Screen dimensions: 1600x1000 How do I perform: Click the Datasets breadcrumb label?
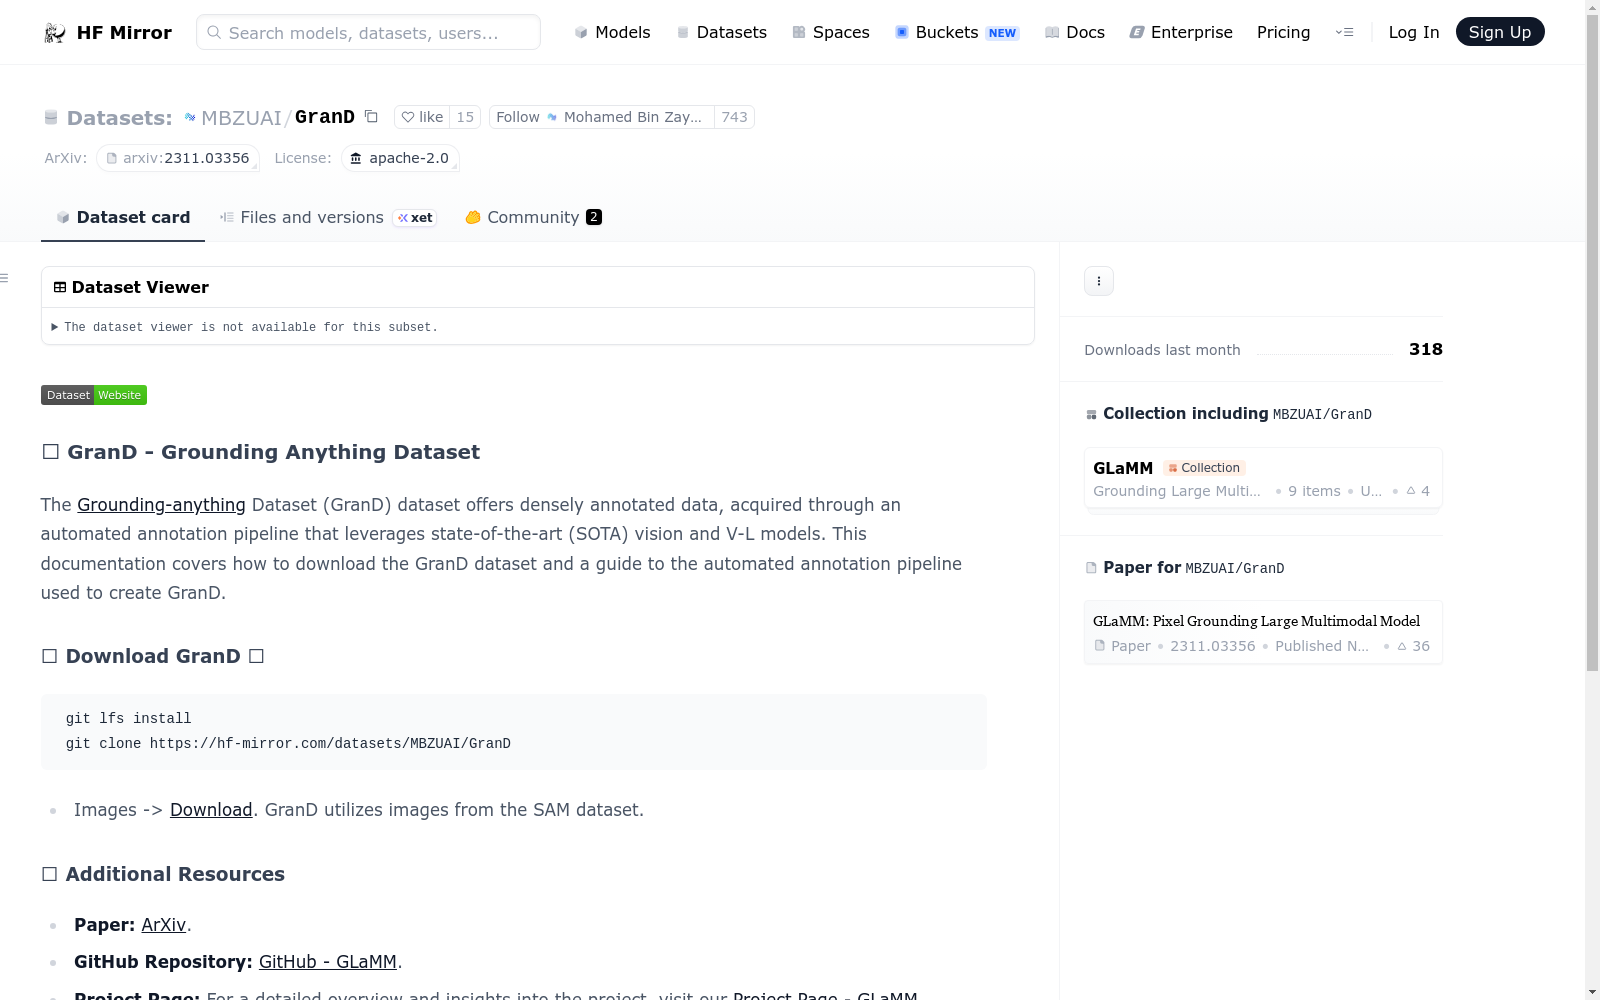coord(119,118)
